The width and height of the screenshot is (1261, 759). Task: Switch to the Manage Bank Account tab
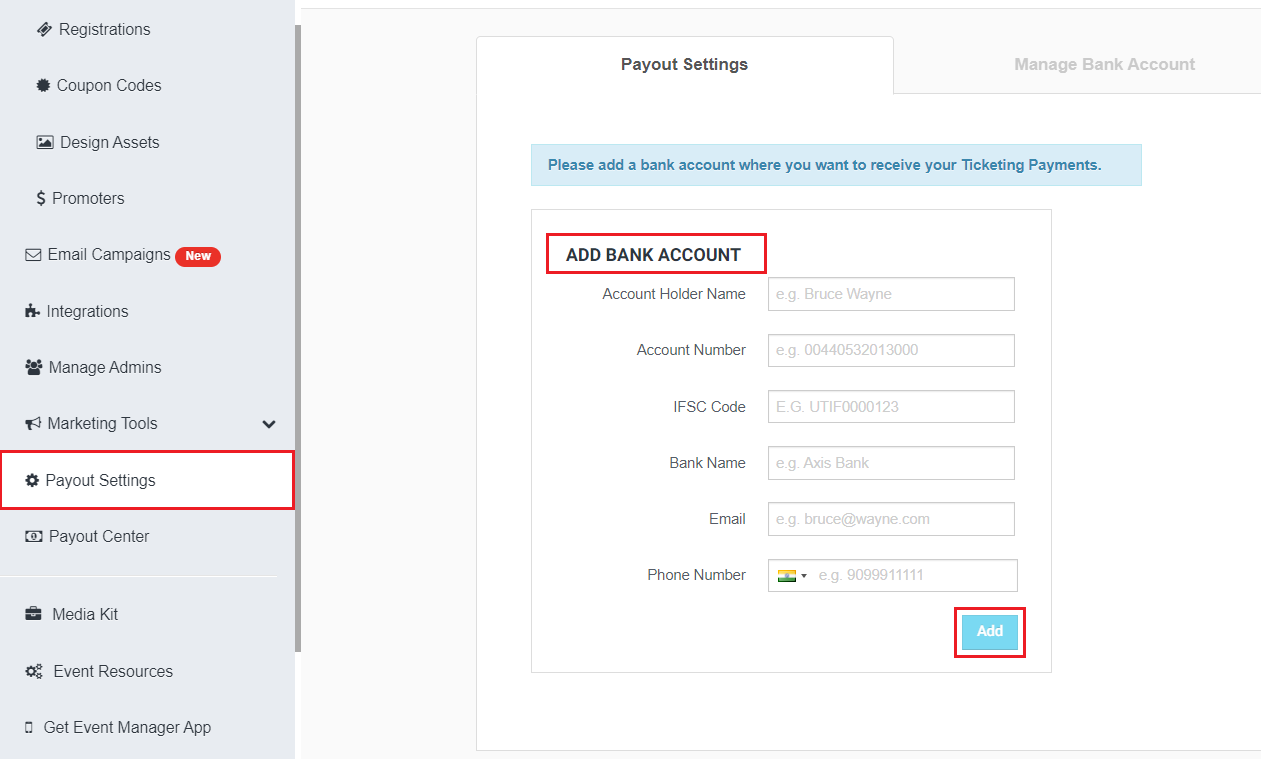[x=1104, y=64]
